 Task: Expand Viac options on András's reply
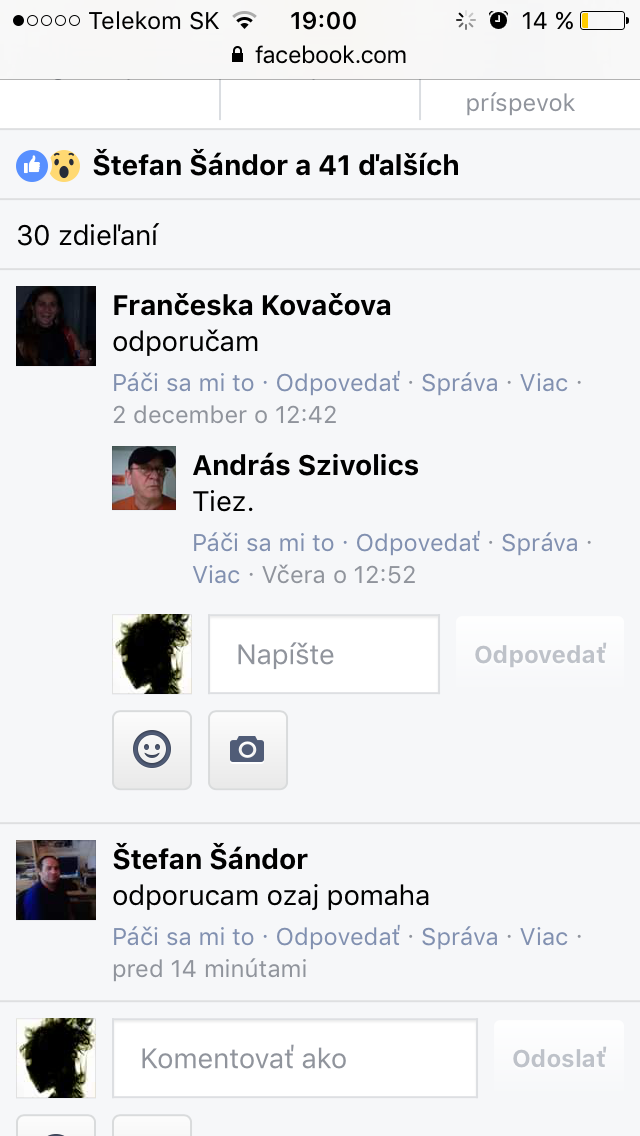click(216, 575)
